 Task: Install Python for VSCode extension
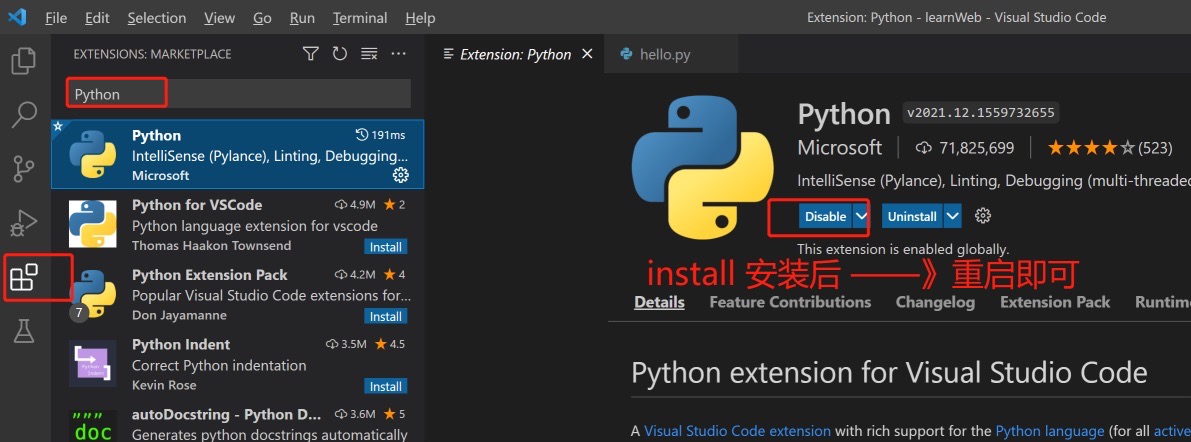pos(386,247)
